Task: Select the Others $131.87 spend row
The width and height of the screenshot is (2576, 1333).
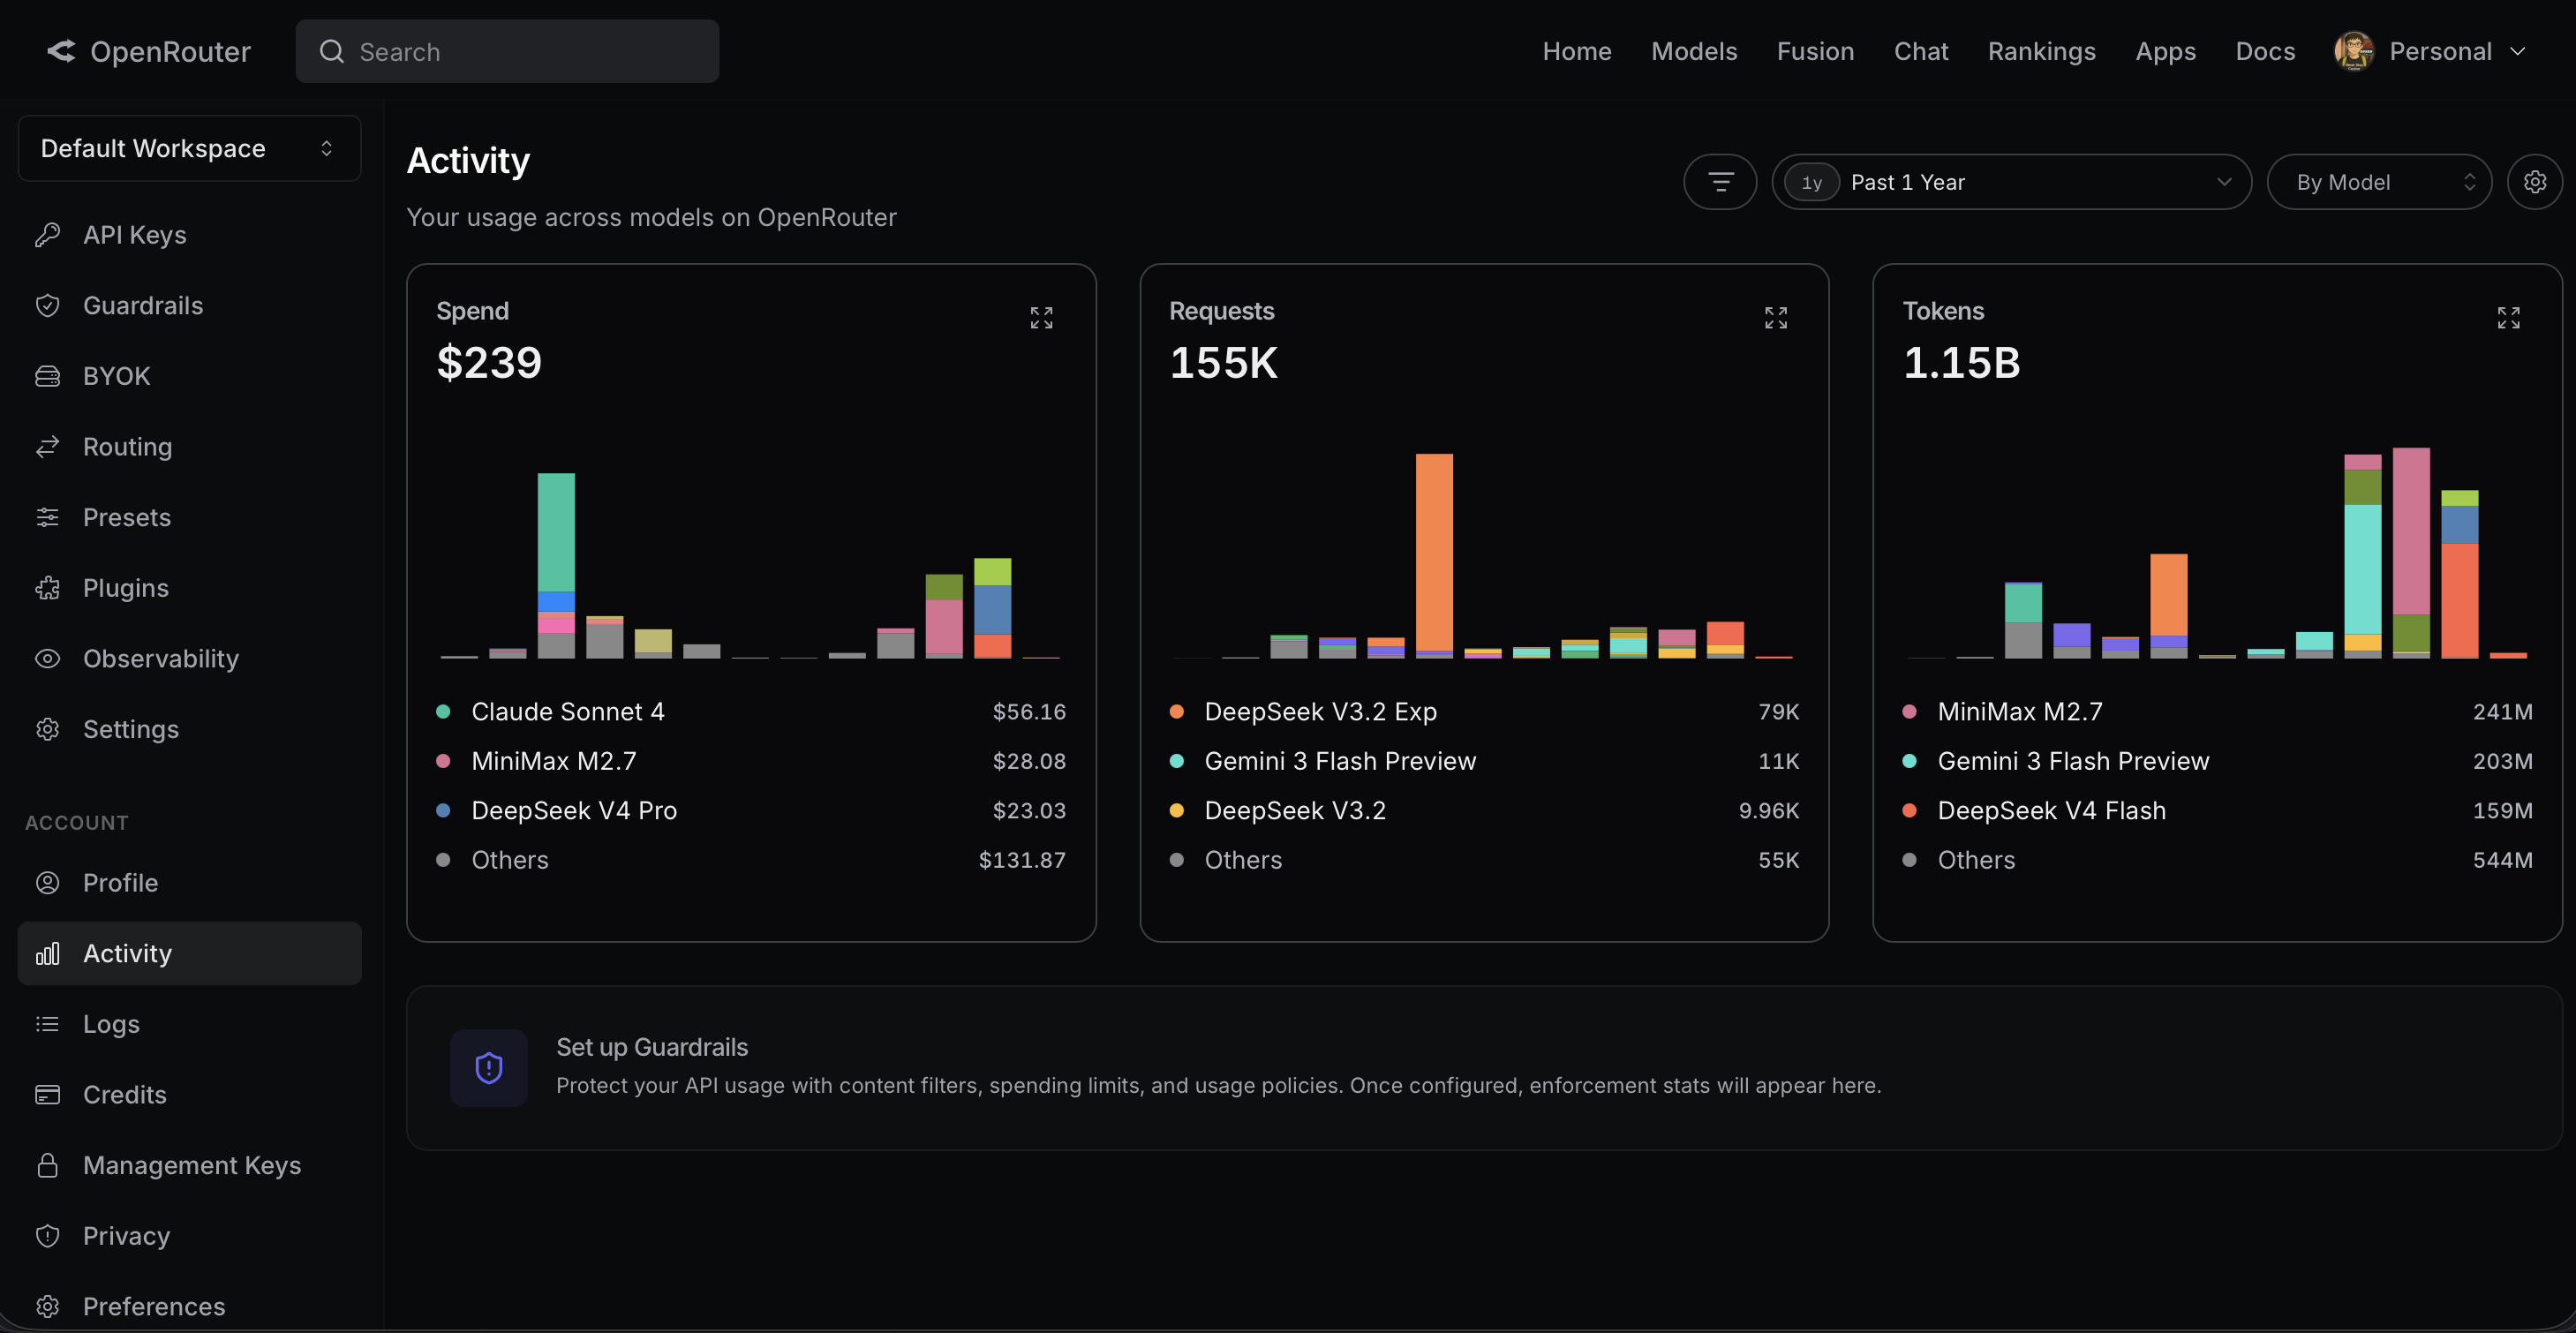Action: pyautogui.click(x=751, y=860)
